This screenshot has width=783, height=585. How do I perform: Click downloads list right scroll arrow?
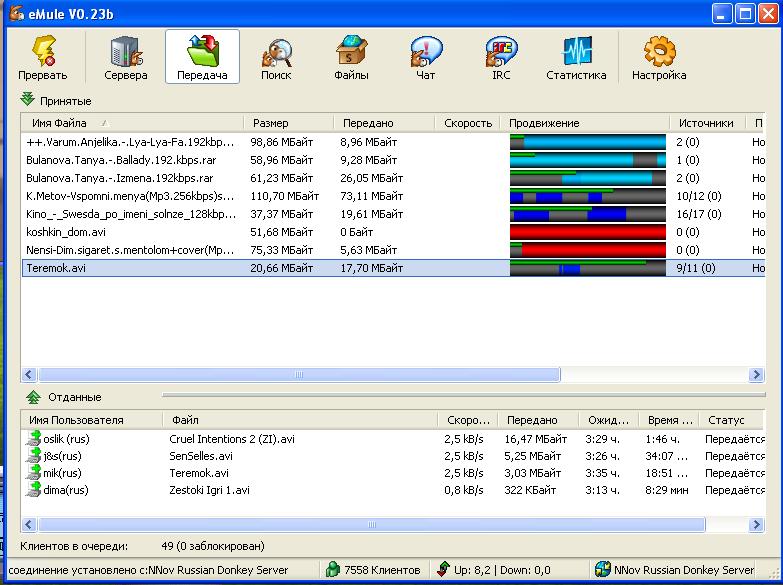756,374
